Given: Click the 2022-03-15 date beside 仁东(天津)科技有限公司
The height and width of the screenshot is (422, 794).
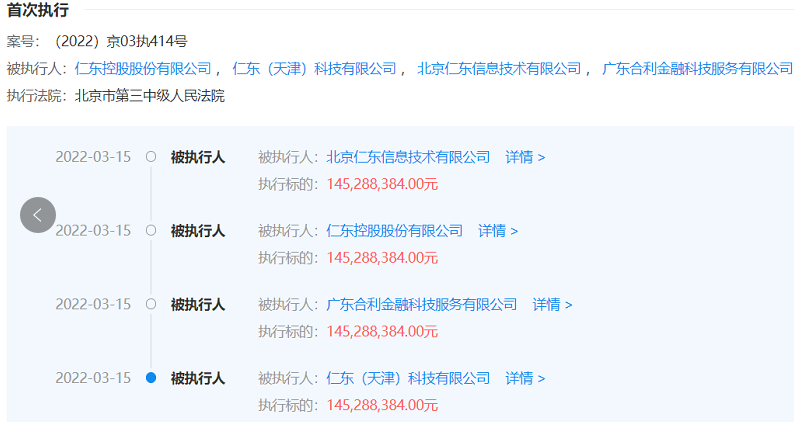Looking at the screenshot, I should (x=93, y=378).
